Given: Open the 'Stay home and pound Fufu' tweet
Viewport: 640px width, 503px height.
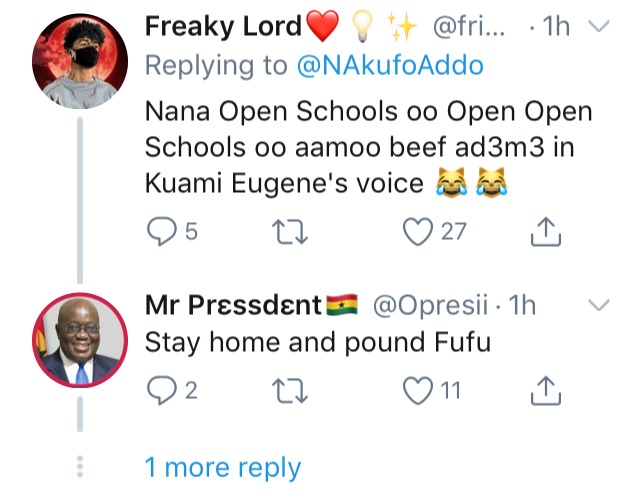Looking at the screenshot, I should tap(318, 342).
